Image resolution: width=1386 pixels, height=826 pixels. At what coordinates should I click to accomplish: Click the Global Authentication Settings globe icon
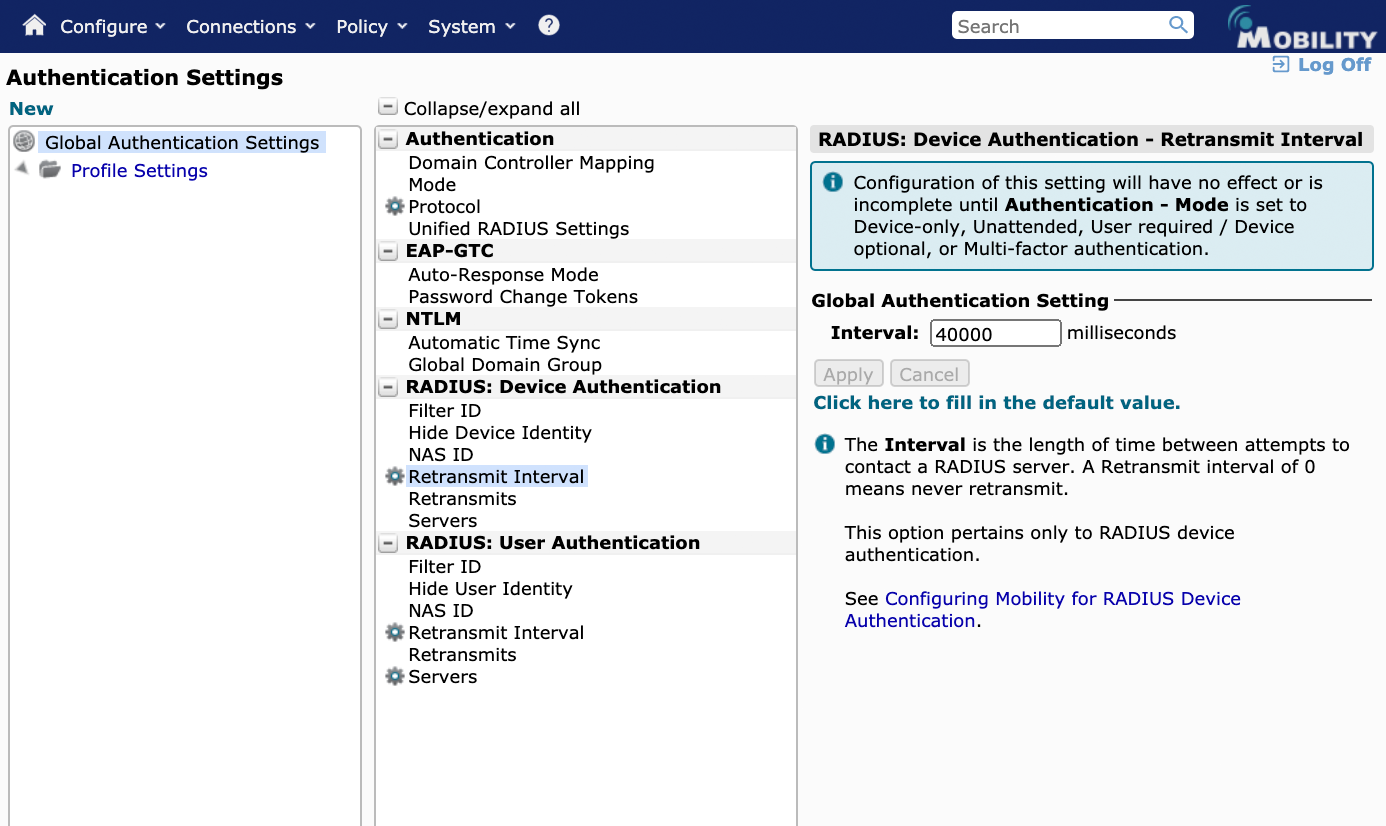[x=24, y=142]
